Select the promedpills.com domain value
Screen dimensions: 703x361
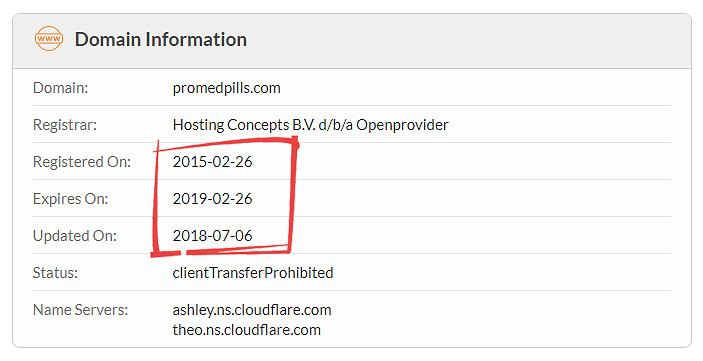(x=226, y=88)
